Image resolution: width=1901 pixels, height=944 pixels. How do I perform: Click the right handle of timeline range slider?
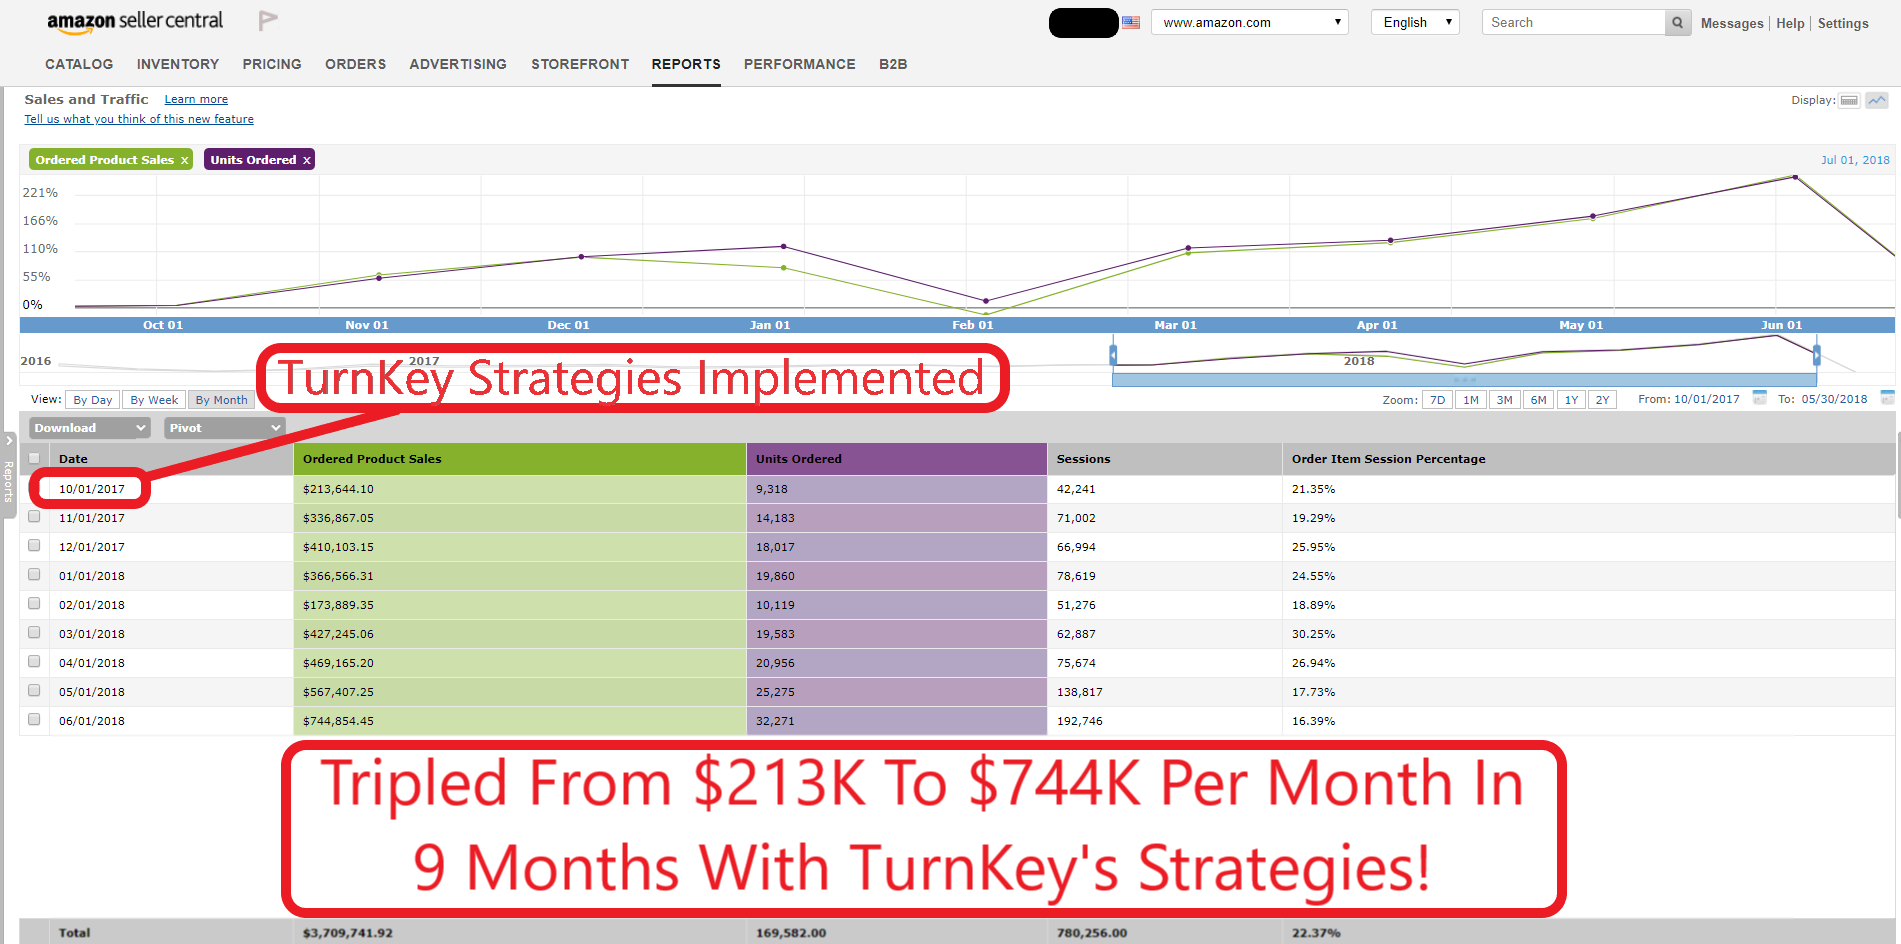point(1816,355)
